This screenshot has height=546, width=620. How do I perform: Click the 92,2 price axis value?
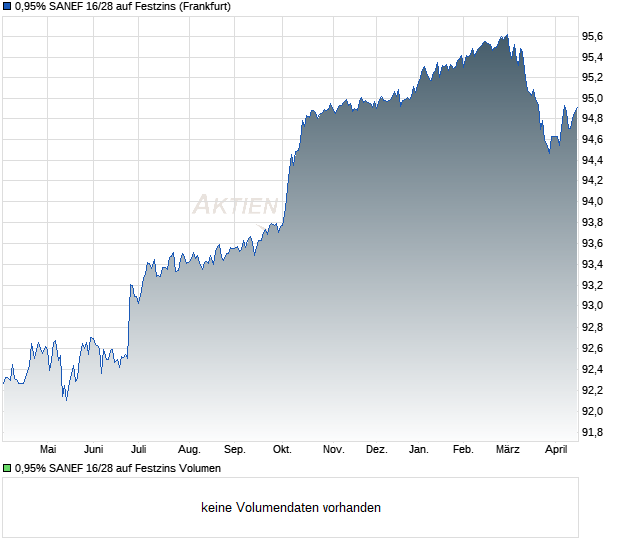592,390
